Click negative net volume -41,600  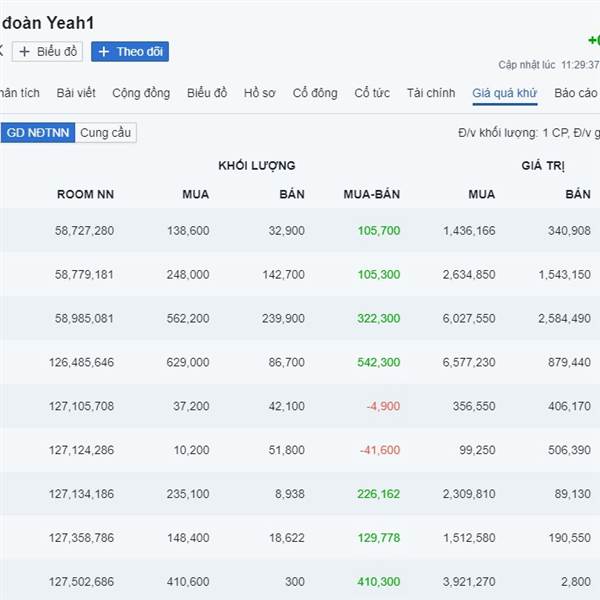coord(380,450)
